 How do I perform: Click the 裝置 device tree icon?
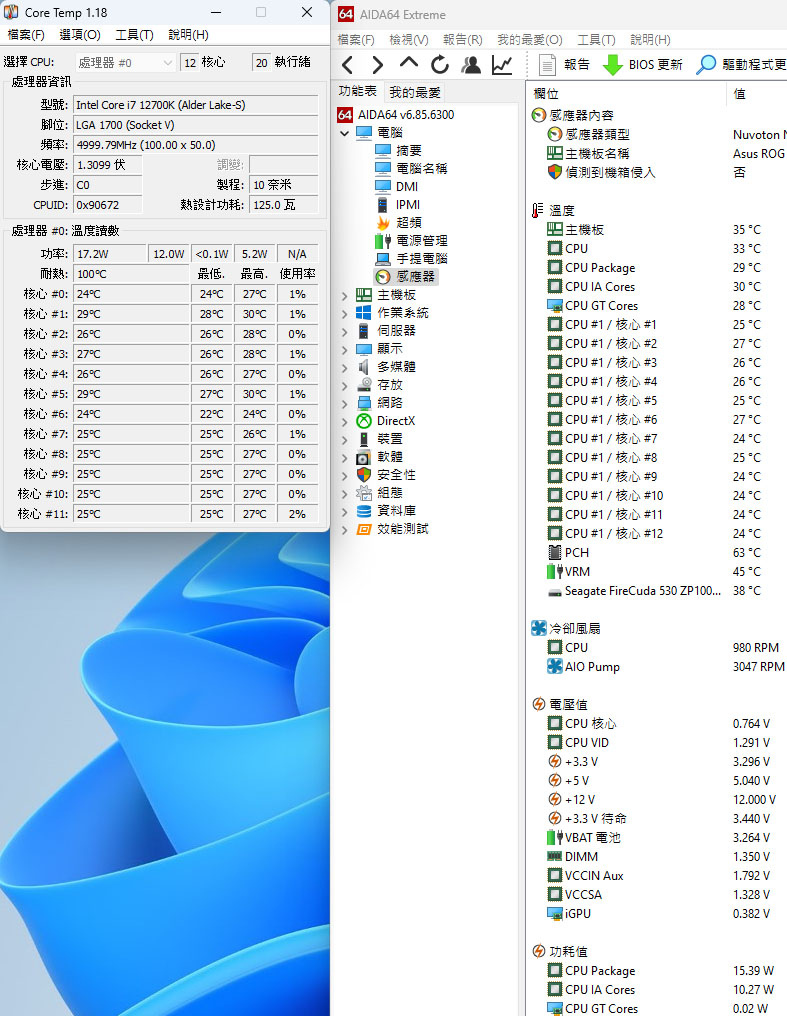tap(364, 439)
